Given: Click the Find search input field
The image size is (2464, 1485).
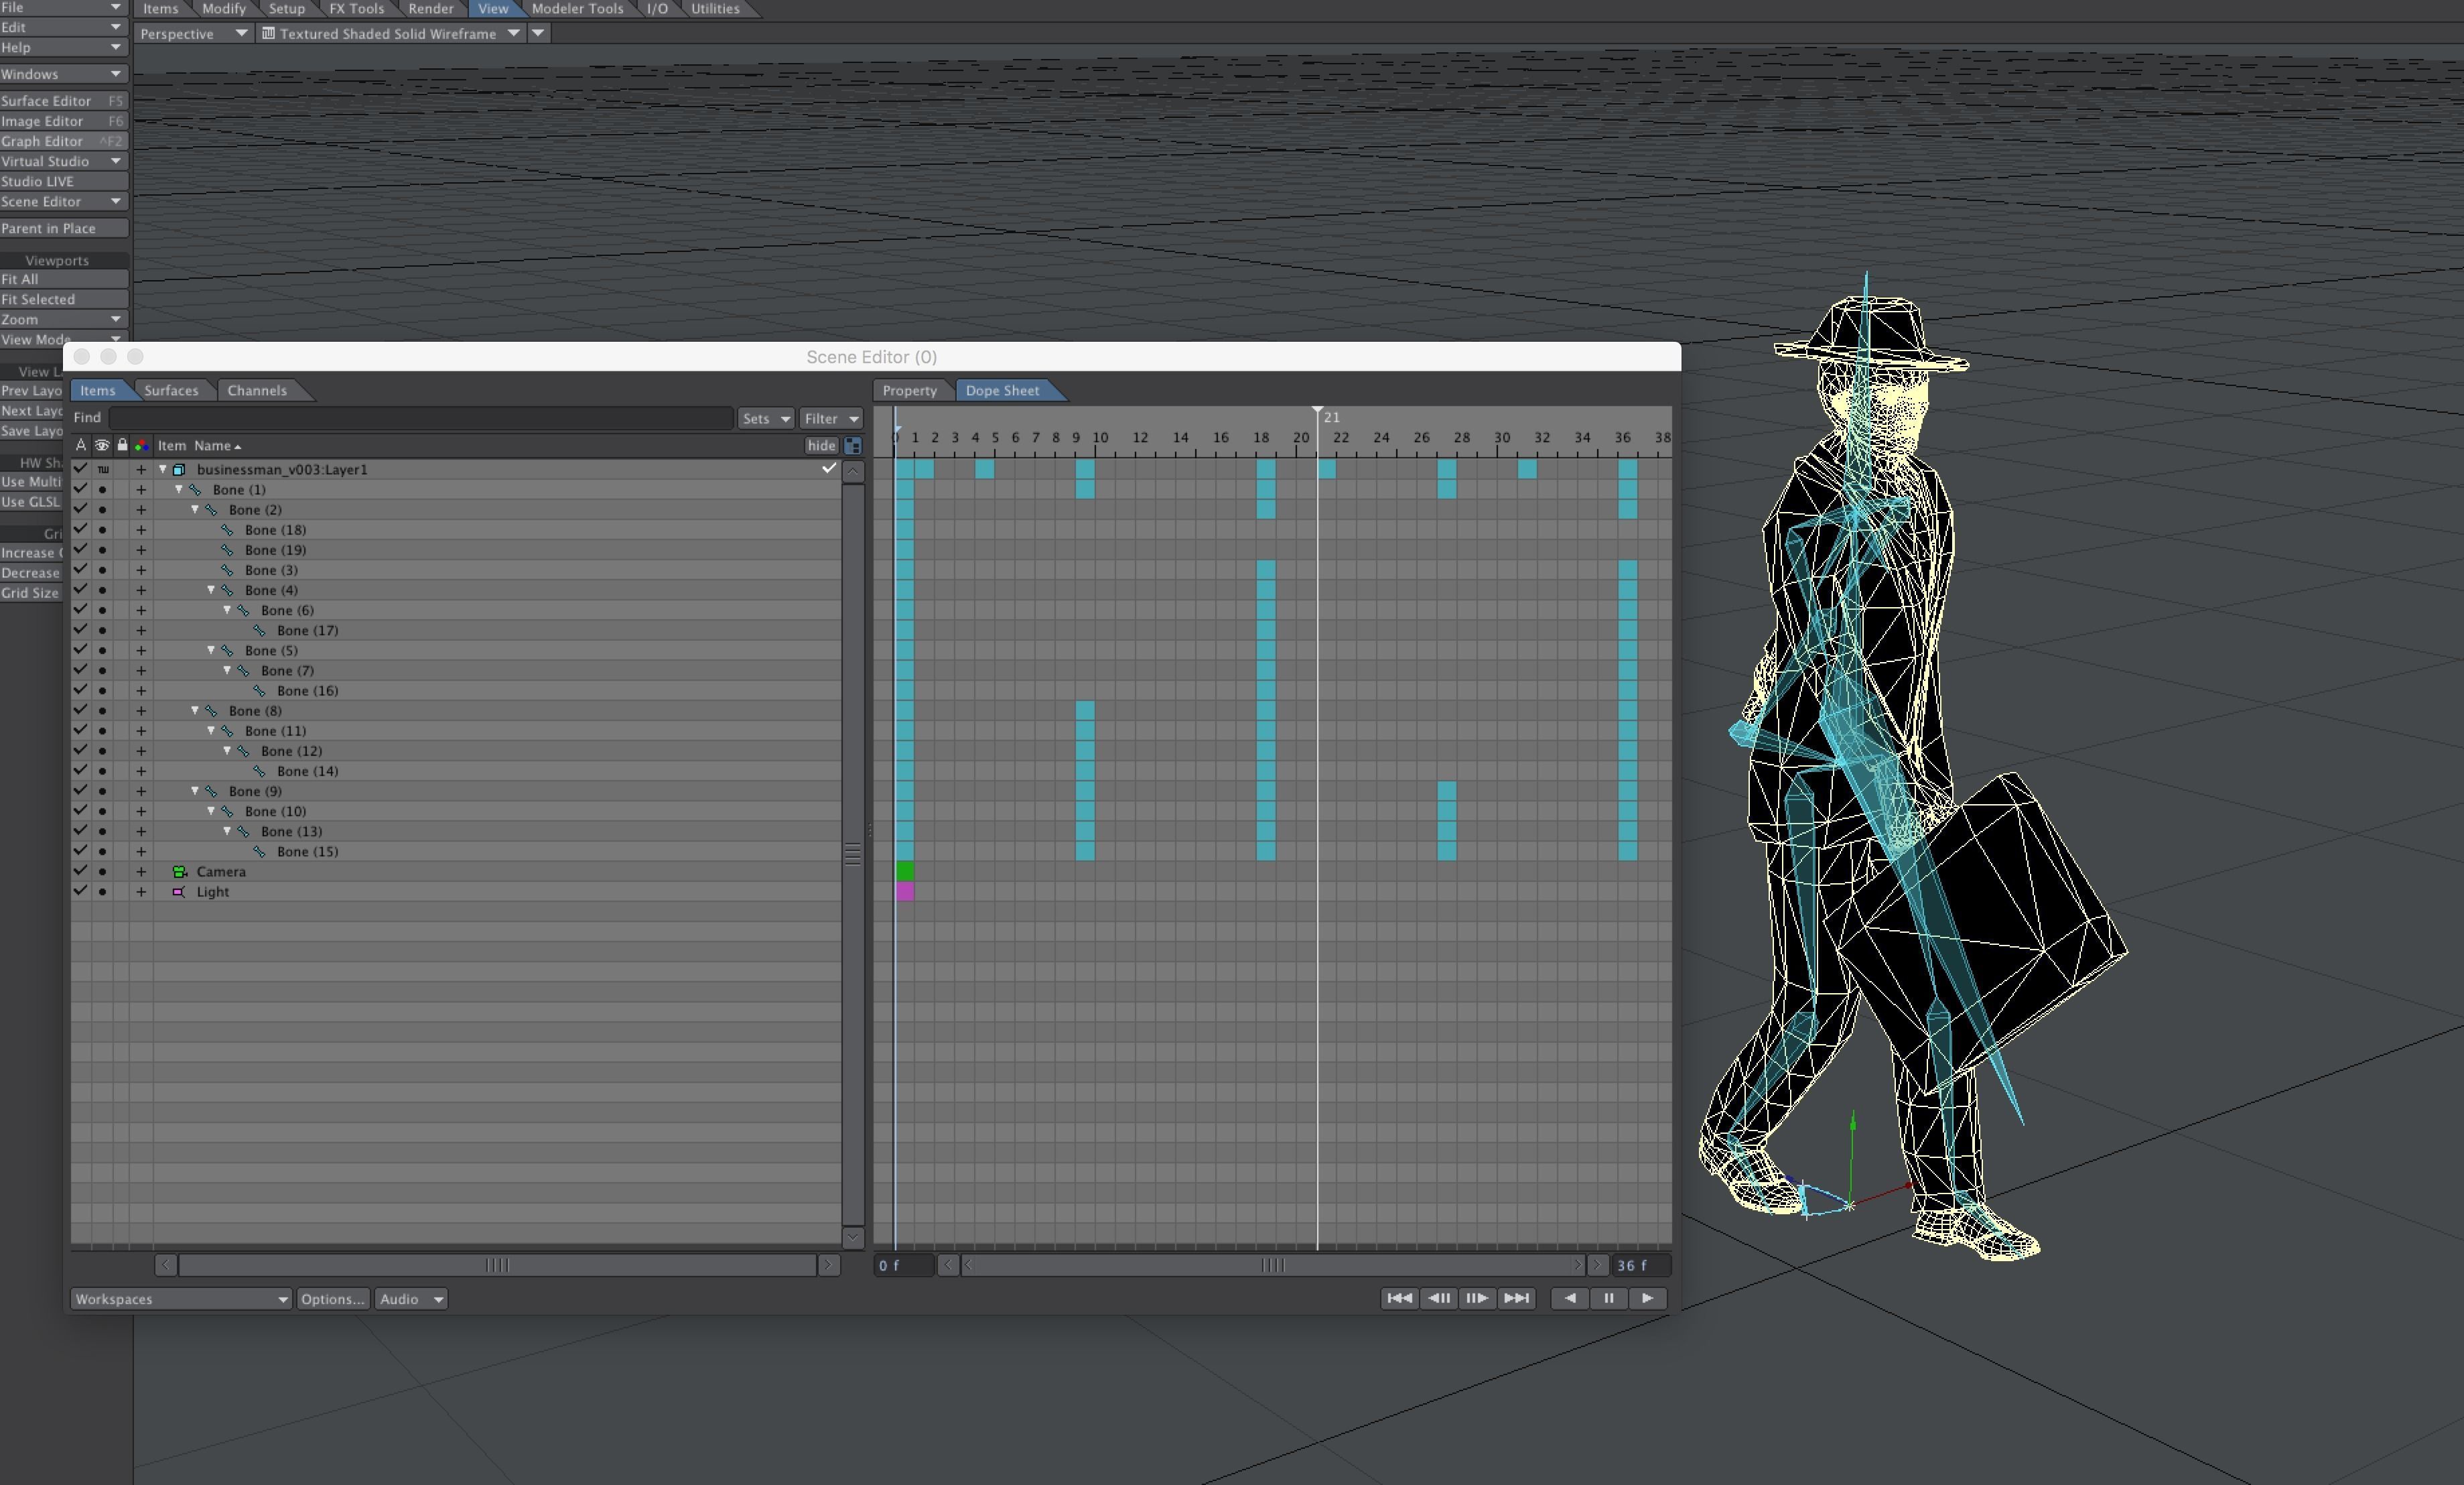Looking at the screenshot, I should pyautogui.click(x=420, y=418).
